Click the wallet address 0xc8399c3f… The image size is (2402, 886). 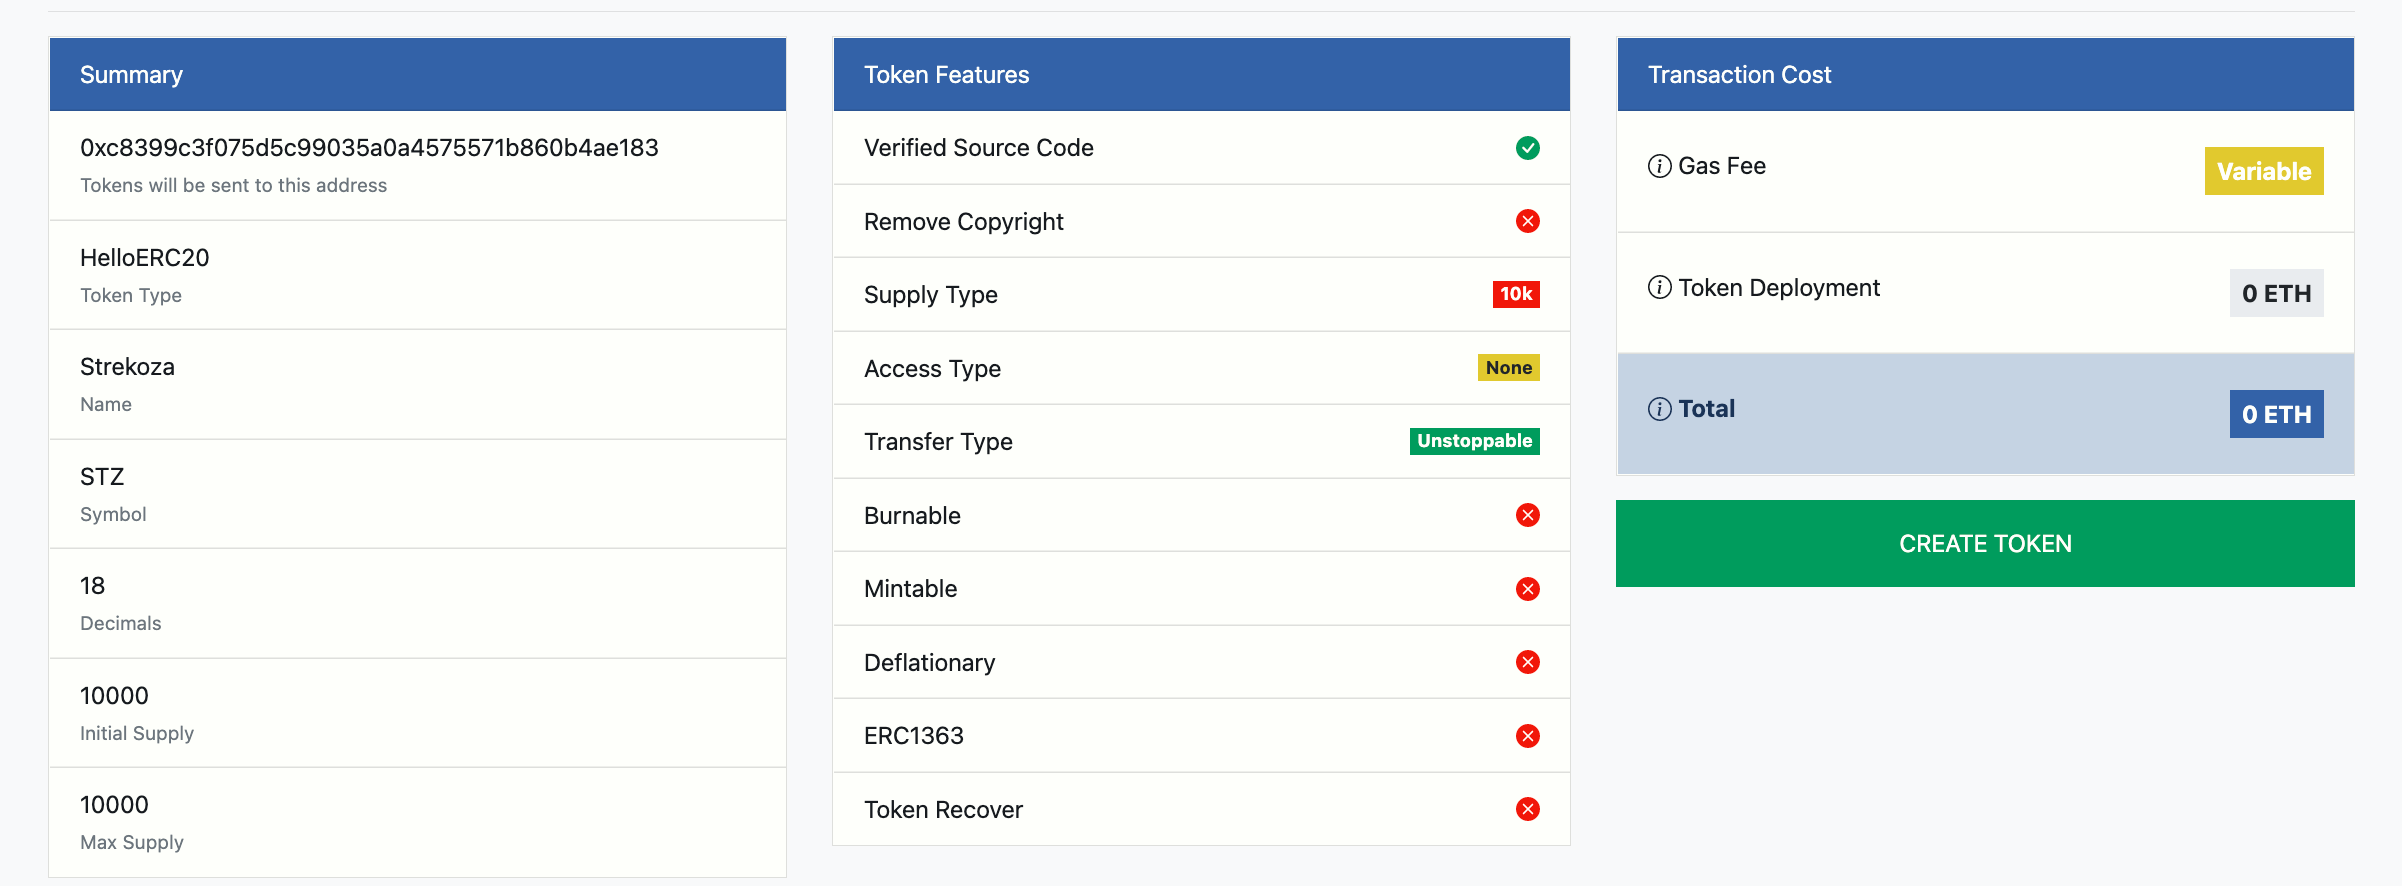369,148
